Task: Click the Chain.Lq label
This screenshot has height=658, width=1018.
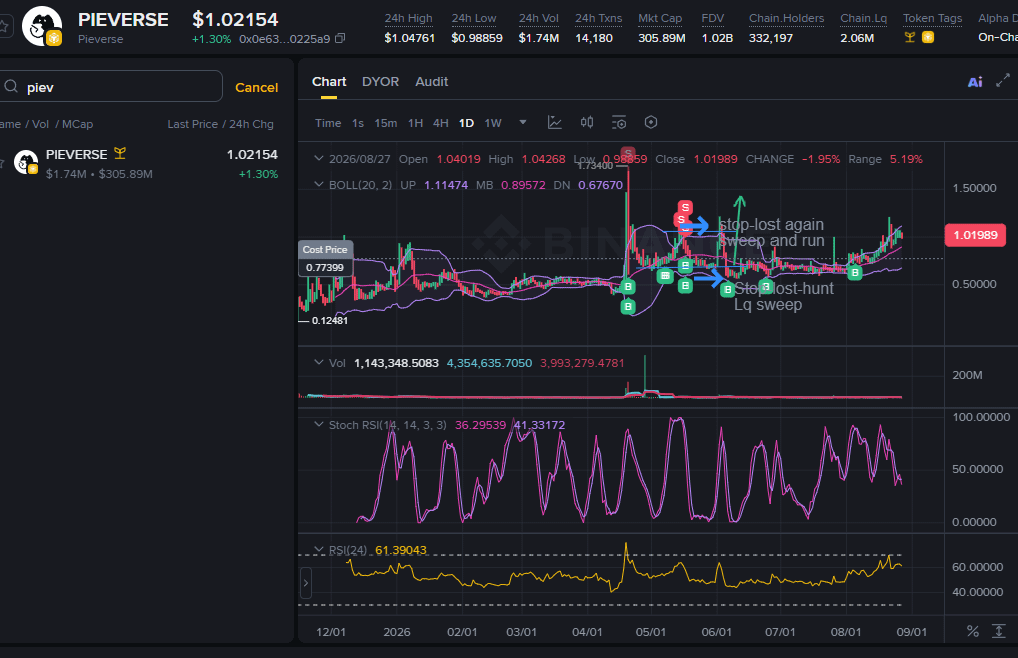Action: 863,18
